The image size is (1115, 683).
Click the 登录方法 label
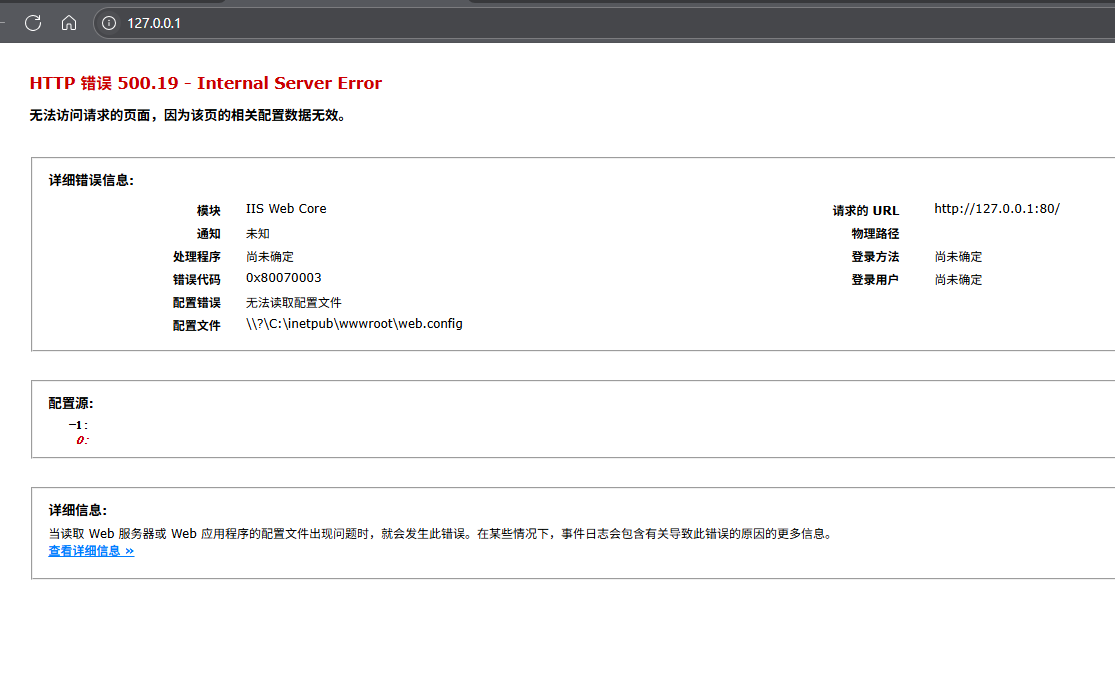pos(875,257)
